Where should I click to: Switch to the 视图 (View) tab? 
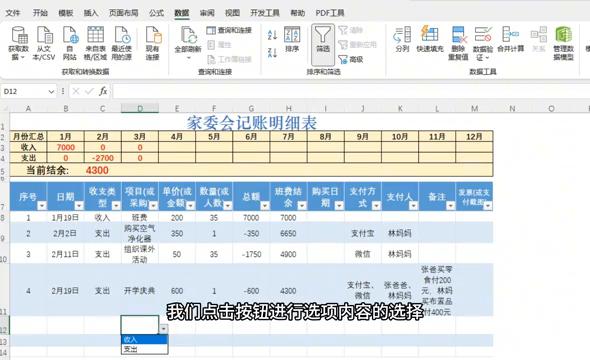coord(232,13)
